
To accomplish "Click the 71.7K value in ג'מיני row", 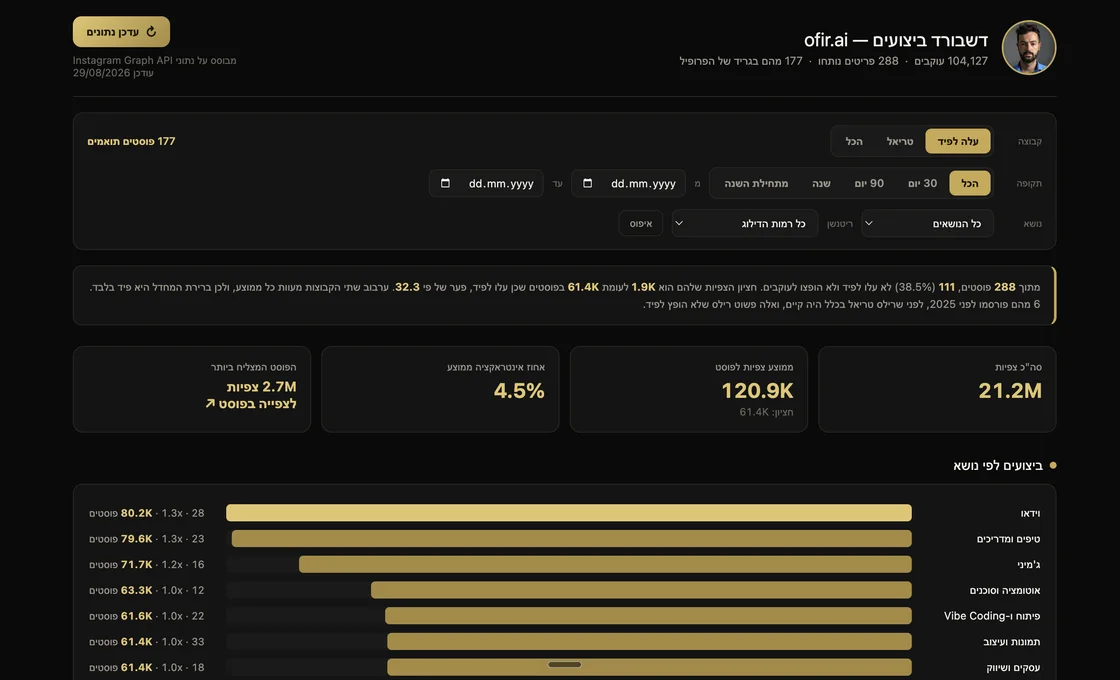I will 136,564.
